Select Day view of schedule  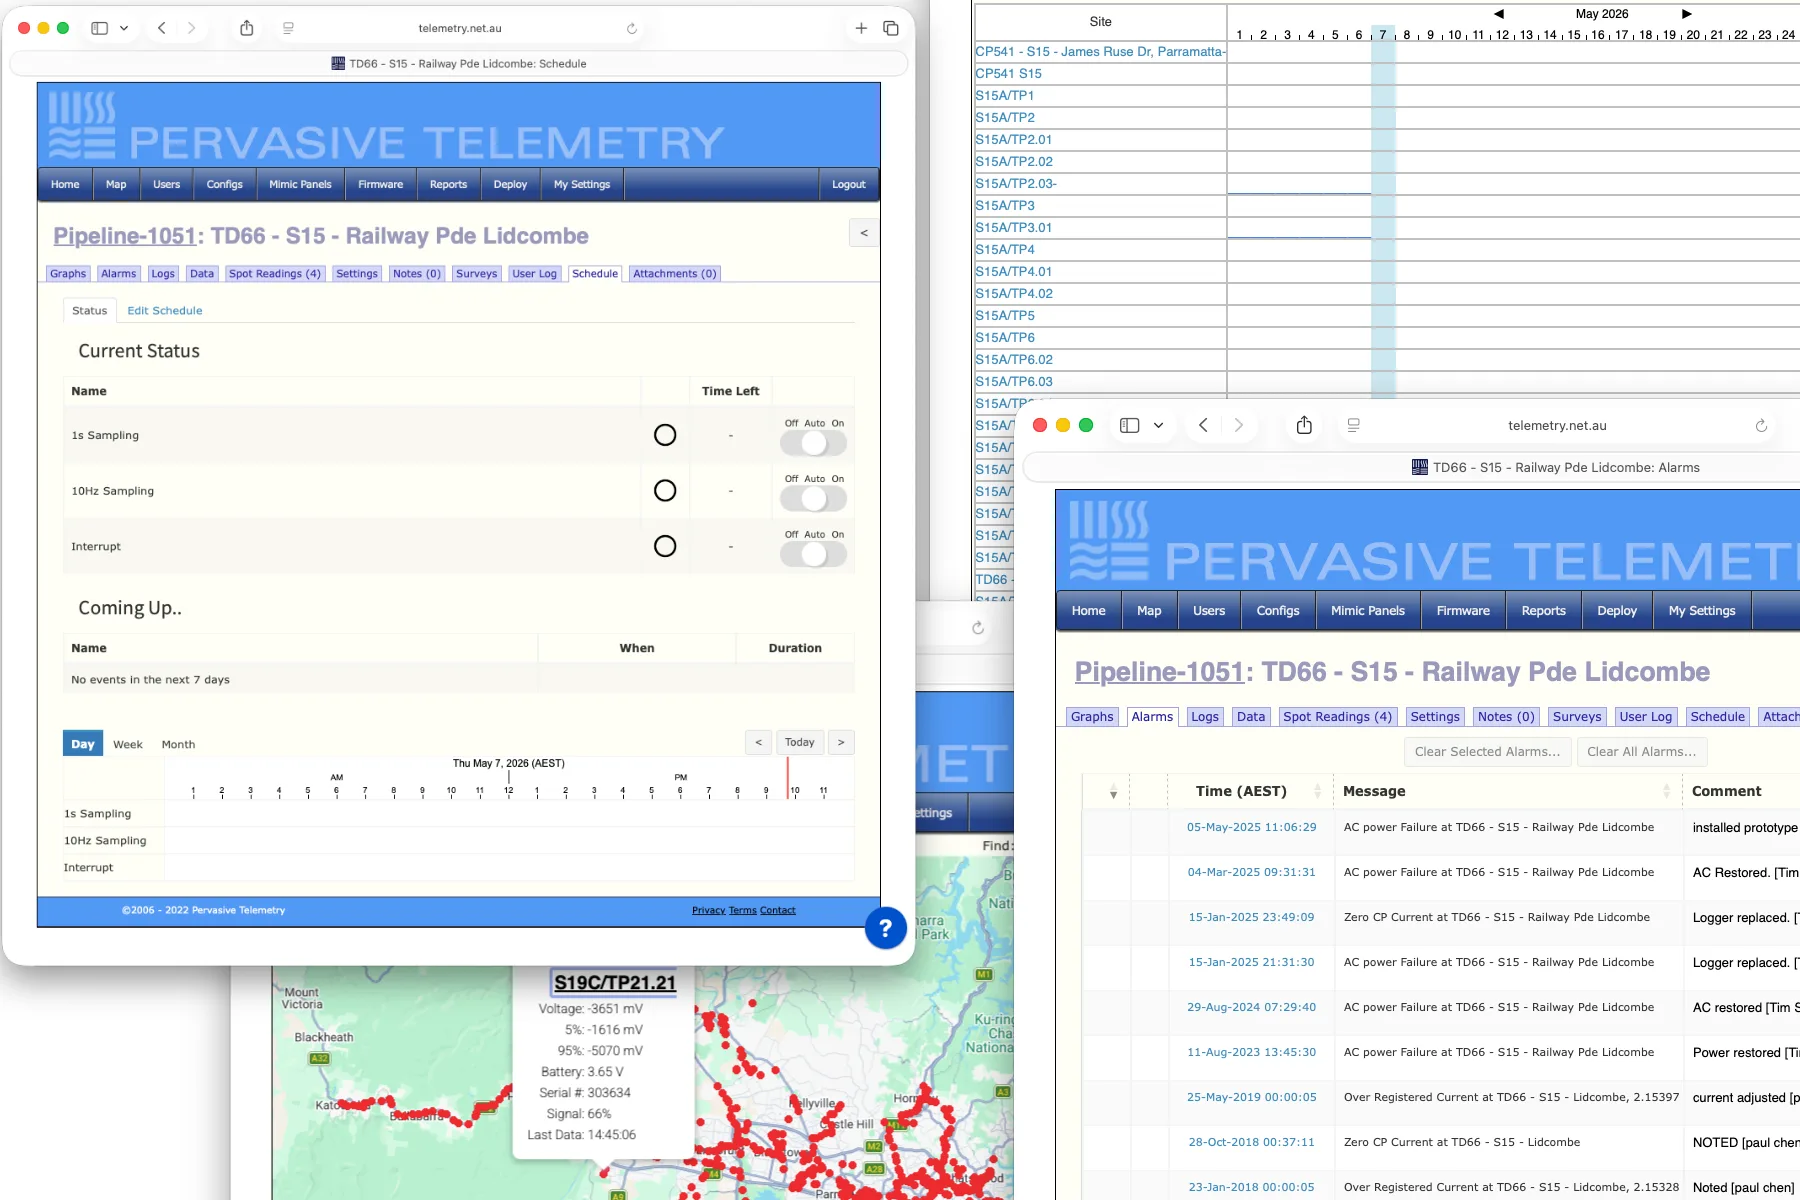83,743
